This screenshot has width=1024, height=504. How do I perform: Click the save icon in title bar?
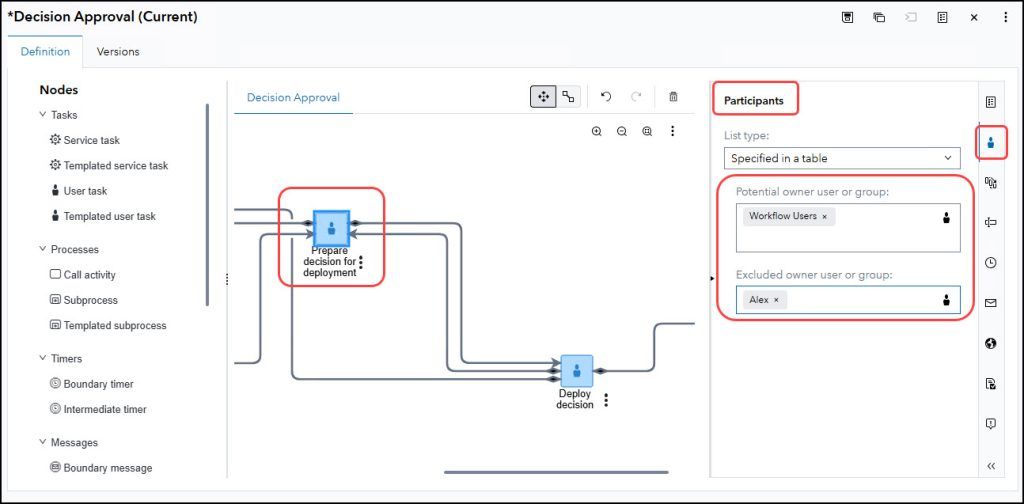click(847, 18)
